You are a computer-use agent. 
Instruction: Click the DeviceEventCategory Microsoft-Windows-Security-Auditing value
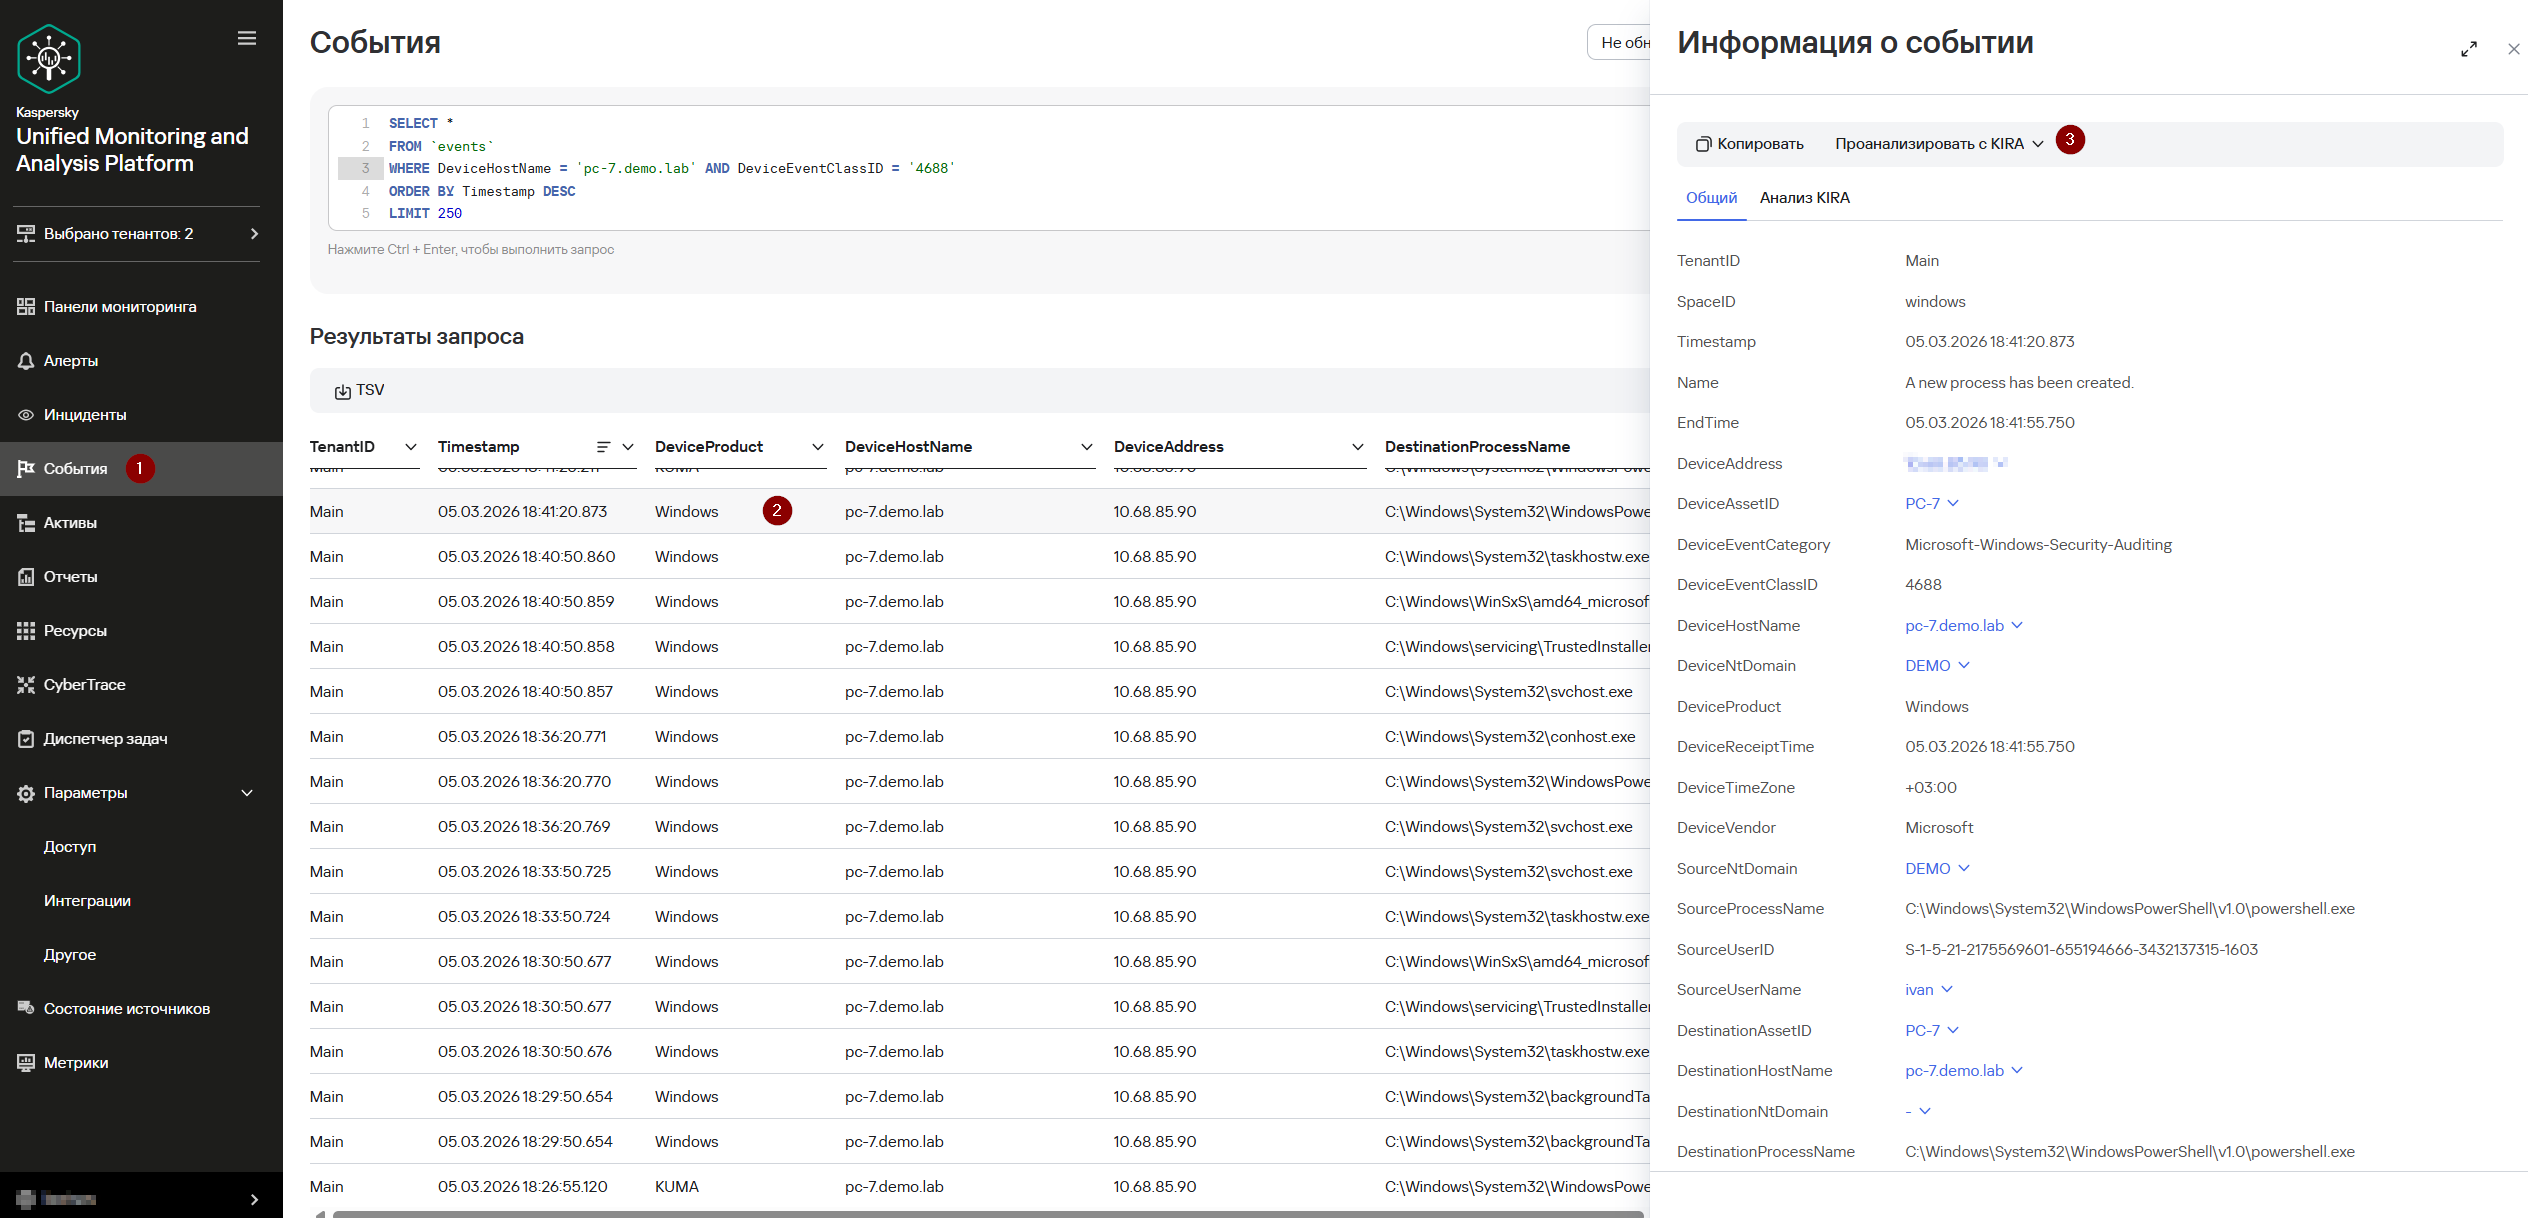2038,545
